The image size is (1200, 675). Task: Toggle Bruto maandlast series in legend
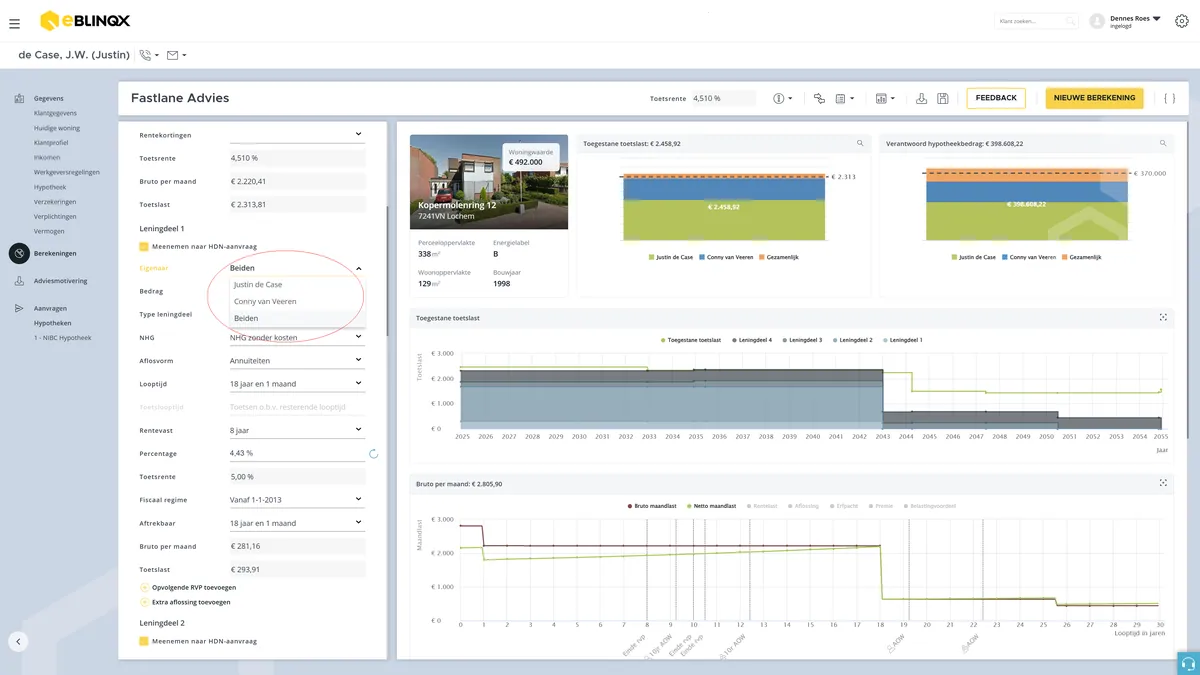[652, 506]
